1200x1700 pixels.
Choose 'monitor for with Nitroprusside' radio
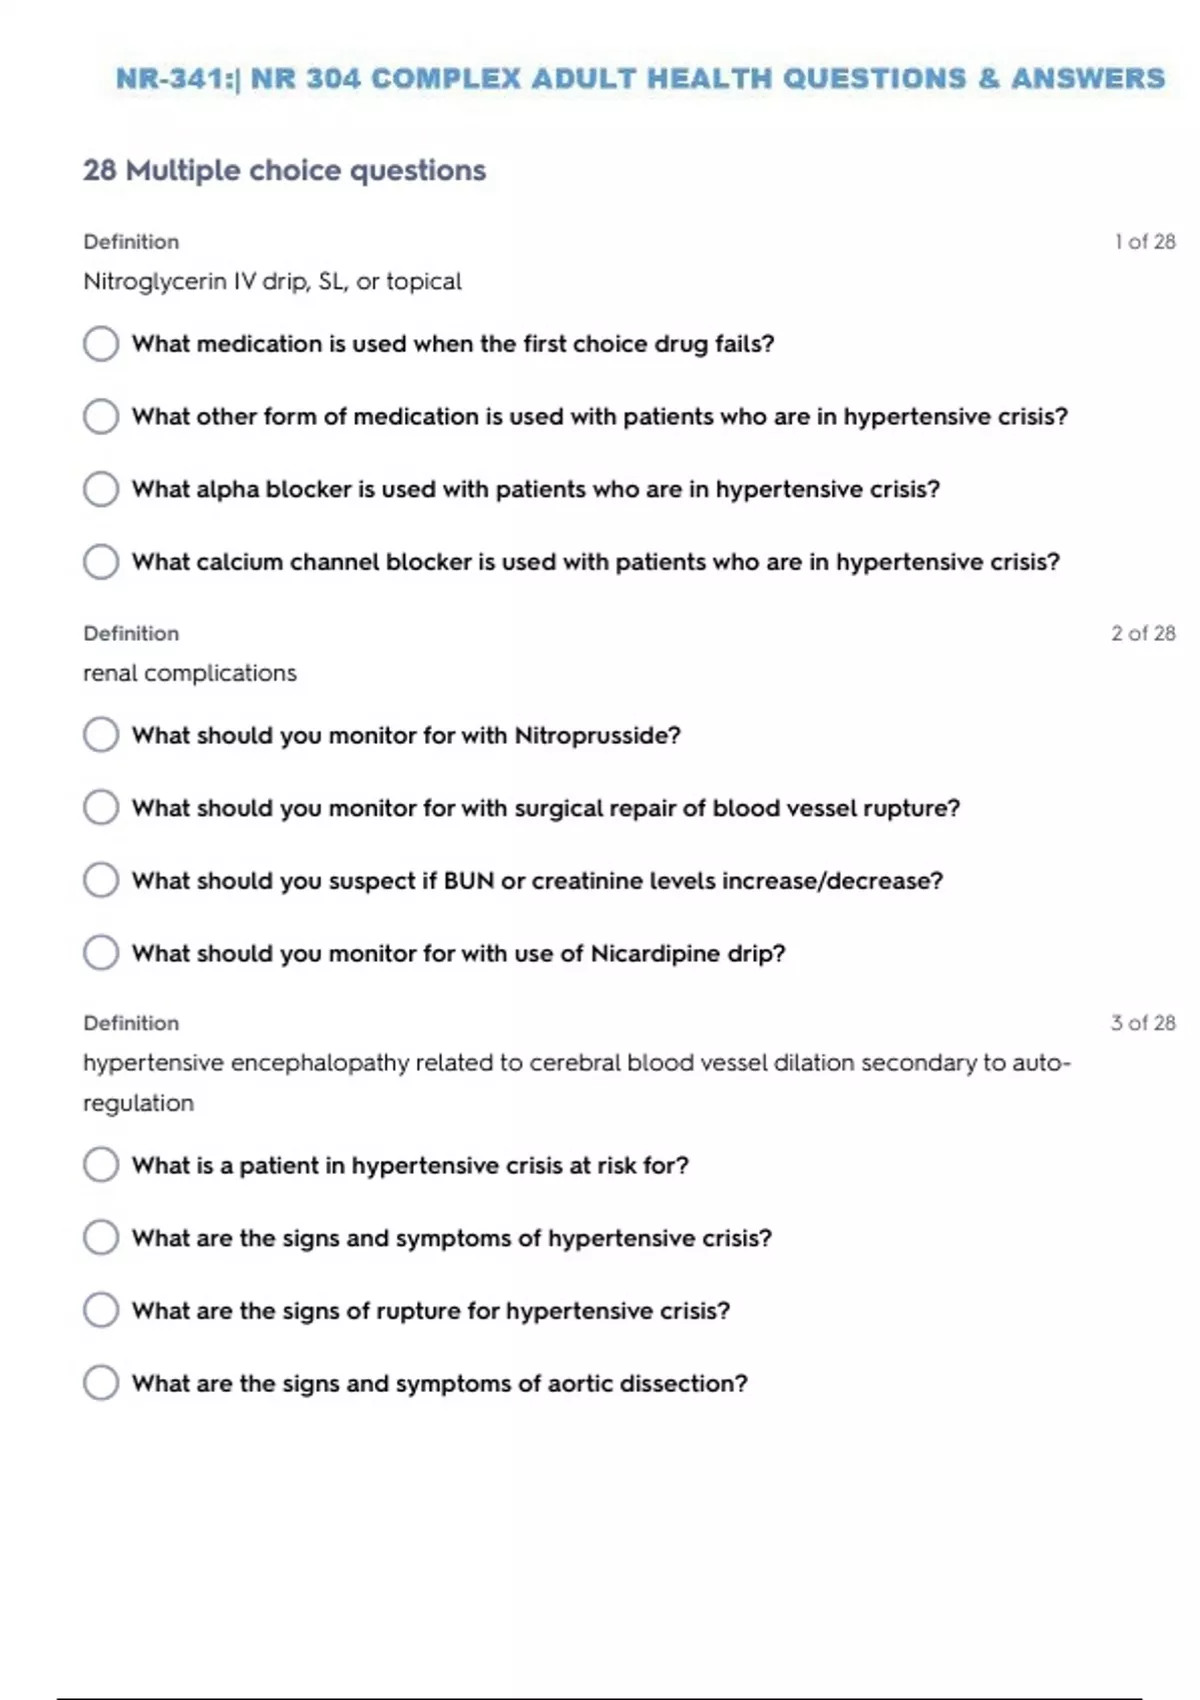pyautogui.click(x=101, y=735)
